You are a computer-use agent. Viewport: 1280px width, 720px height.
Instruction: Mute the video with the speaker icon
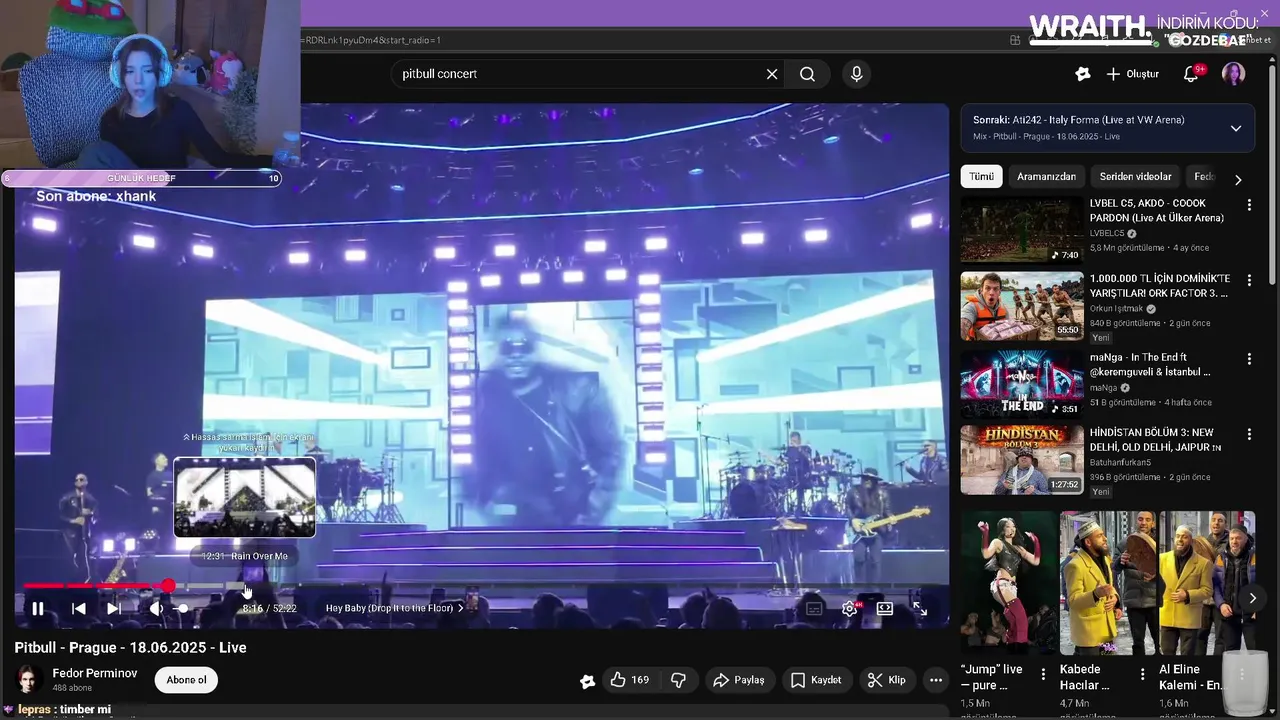[x=156, y=608]
